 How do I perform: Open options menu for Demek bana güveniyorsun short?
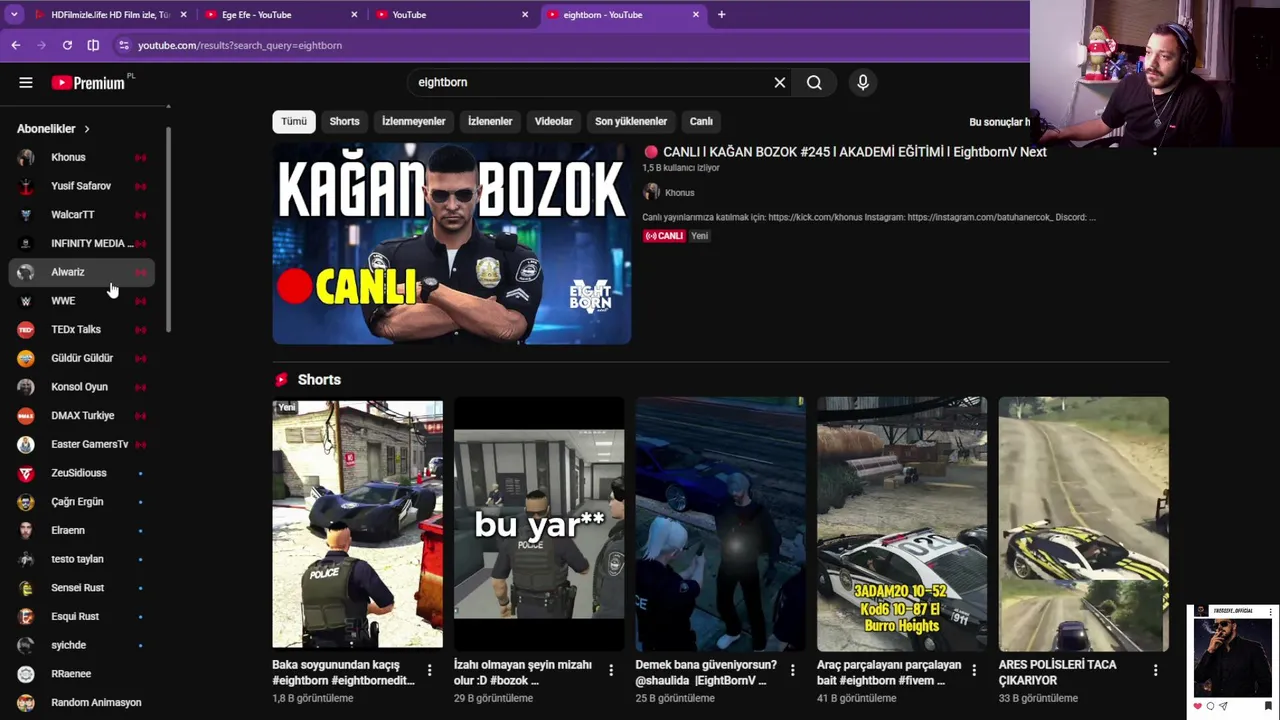click(792, 670)
